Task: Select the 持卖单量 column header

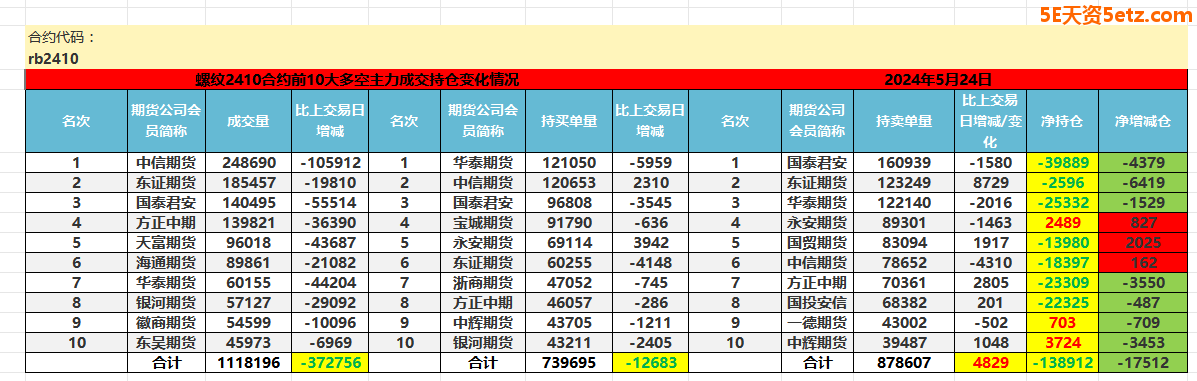Action: pos(904,121)
